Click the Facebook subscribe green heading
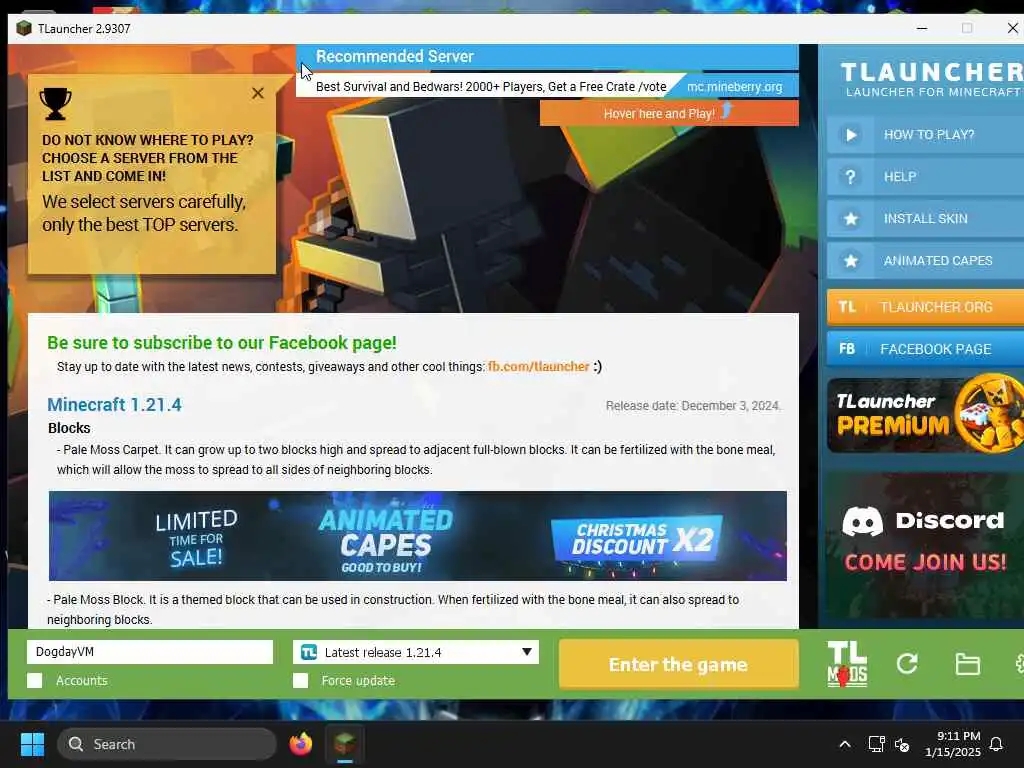 (222, 343)
